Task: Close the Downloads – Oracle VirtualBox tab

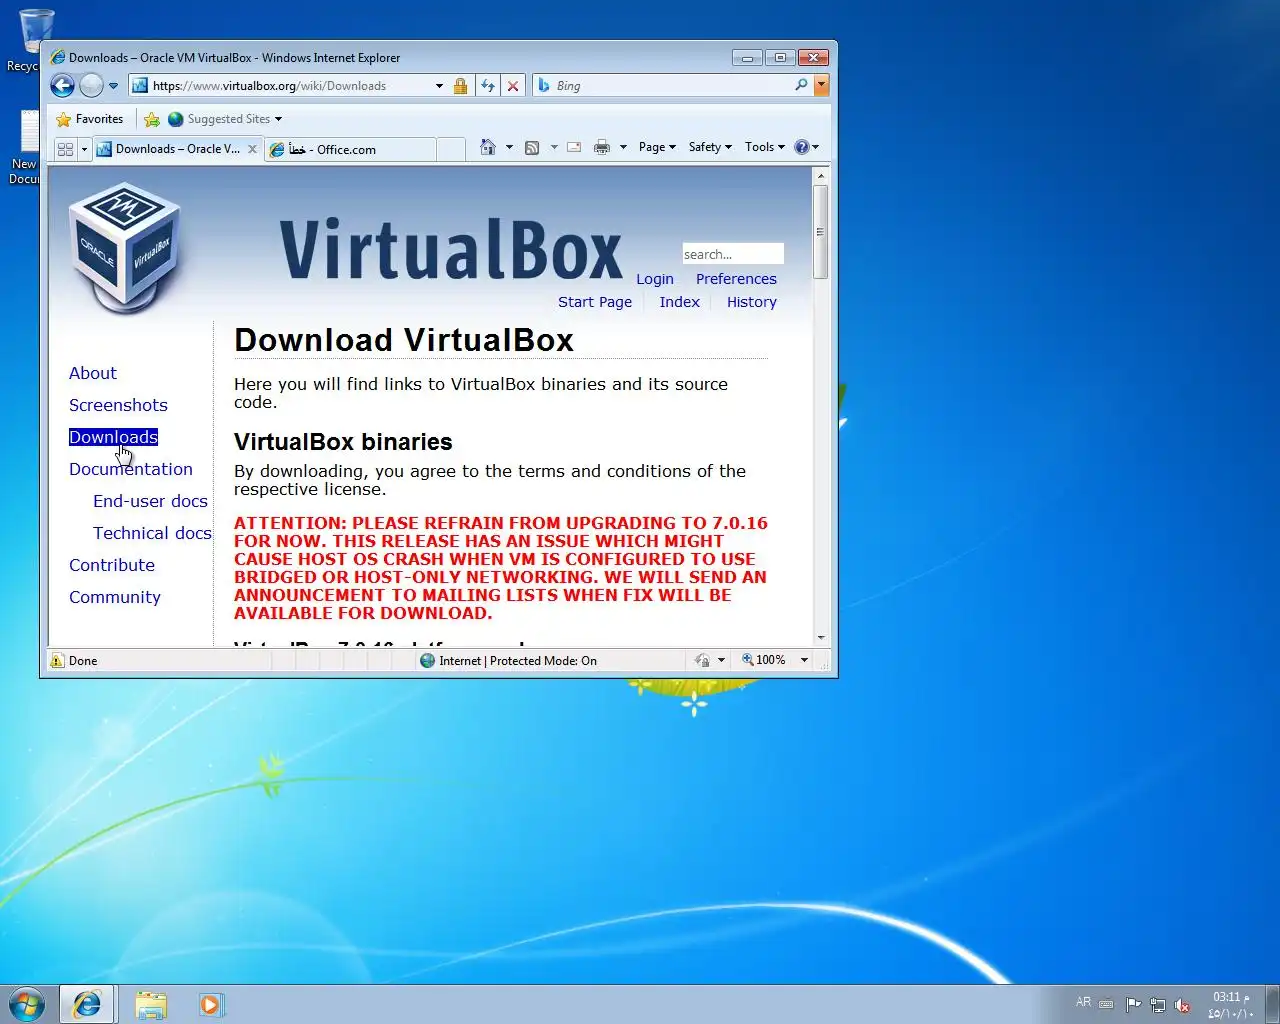Action: [253, 149]
